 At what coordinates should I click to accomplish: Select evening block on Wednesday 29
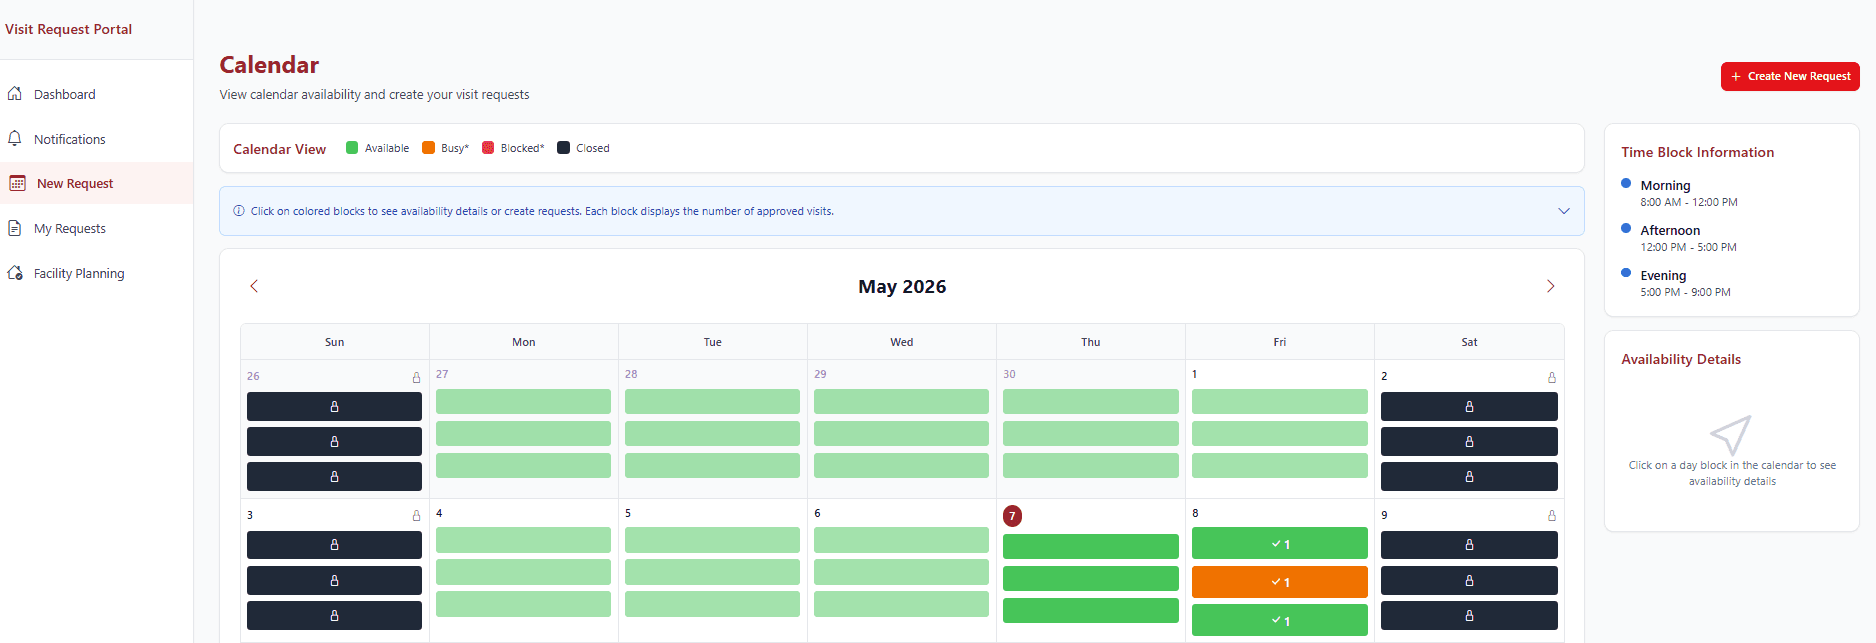(901, 465)
